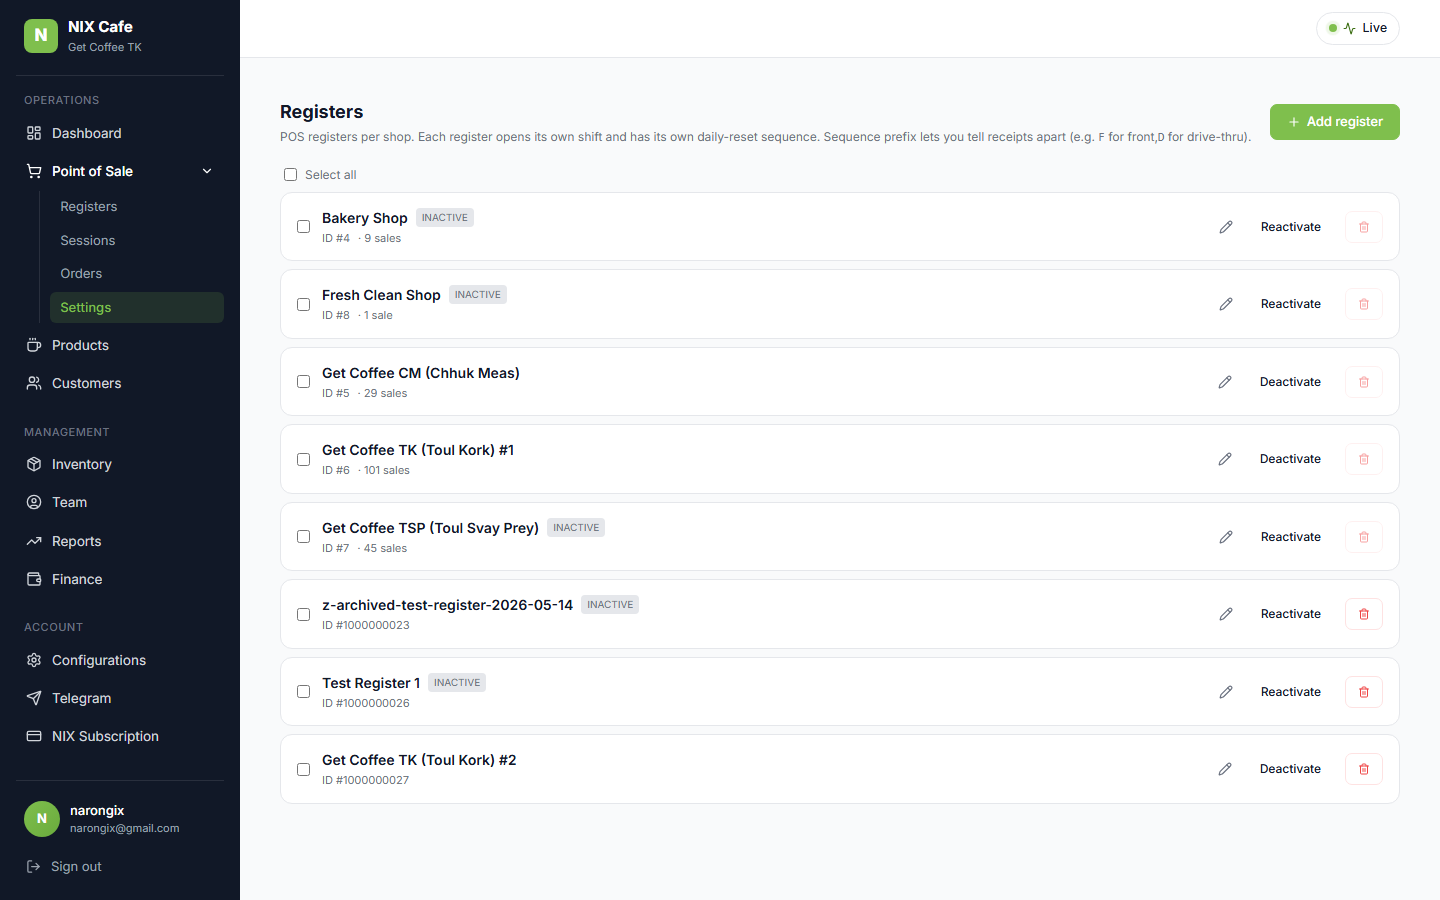Image resolution: width=1440 pixels, height=900 pixels.
Task: Toggle the Select all checkbox
Action: pos(290,175)
